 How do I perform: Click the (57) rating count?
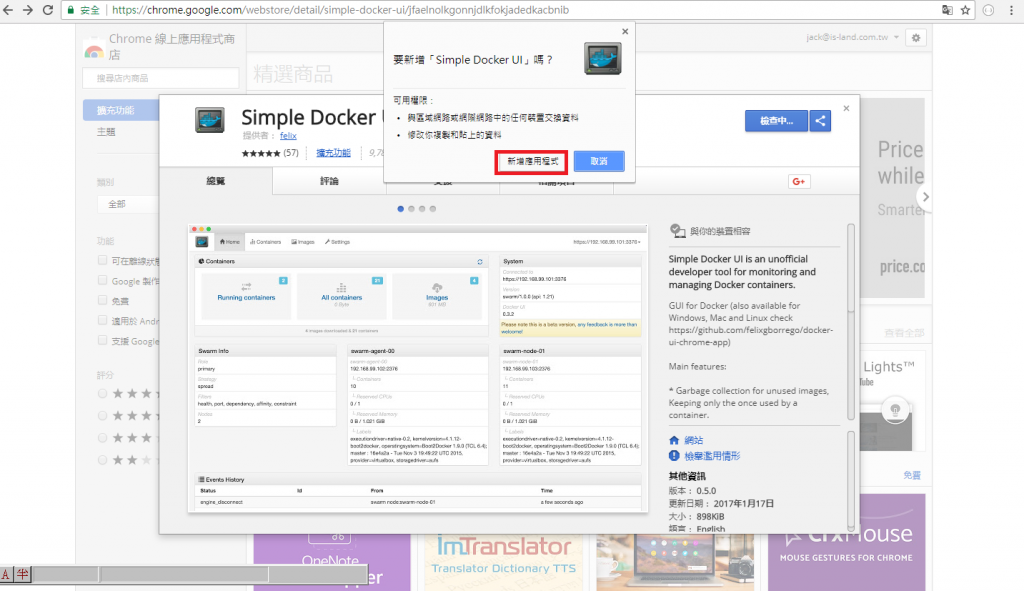(x=291, y=153)
